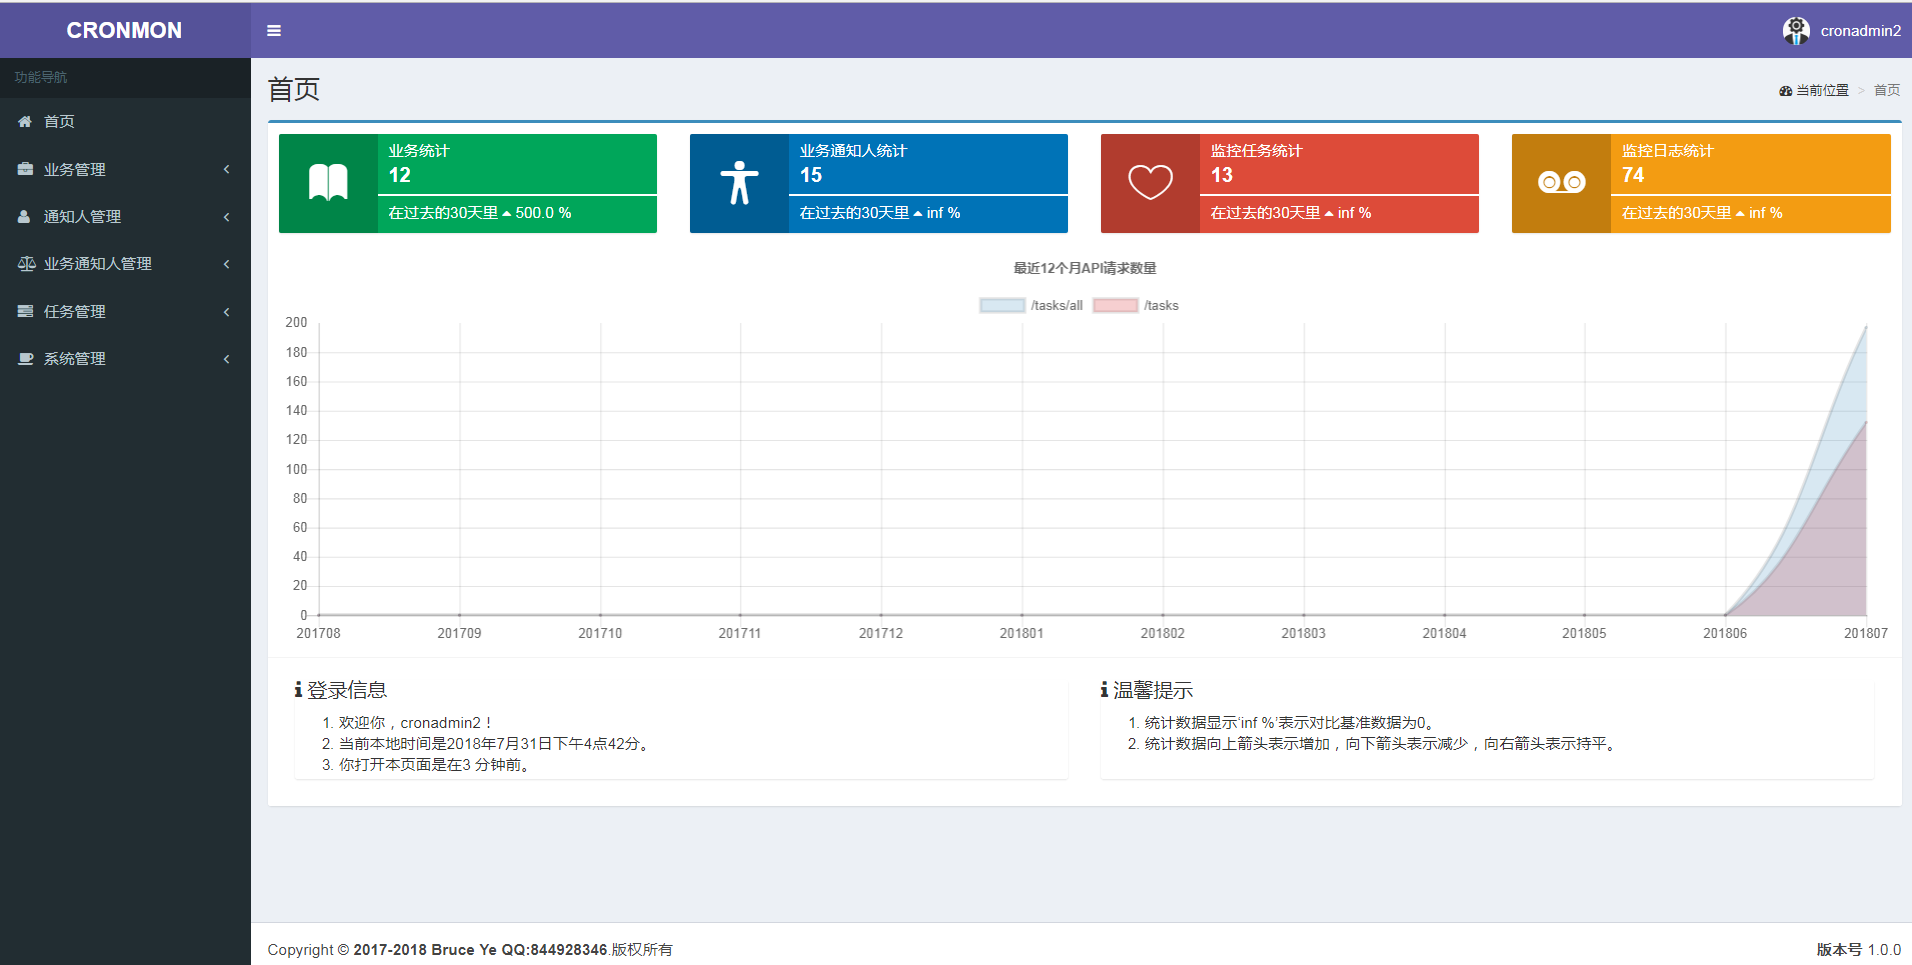1912x965 pixels.
Task: Click the 监控任务统计 count 13
Action: [x=1222, y=175]
